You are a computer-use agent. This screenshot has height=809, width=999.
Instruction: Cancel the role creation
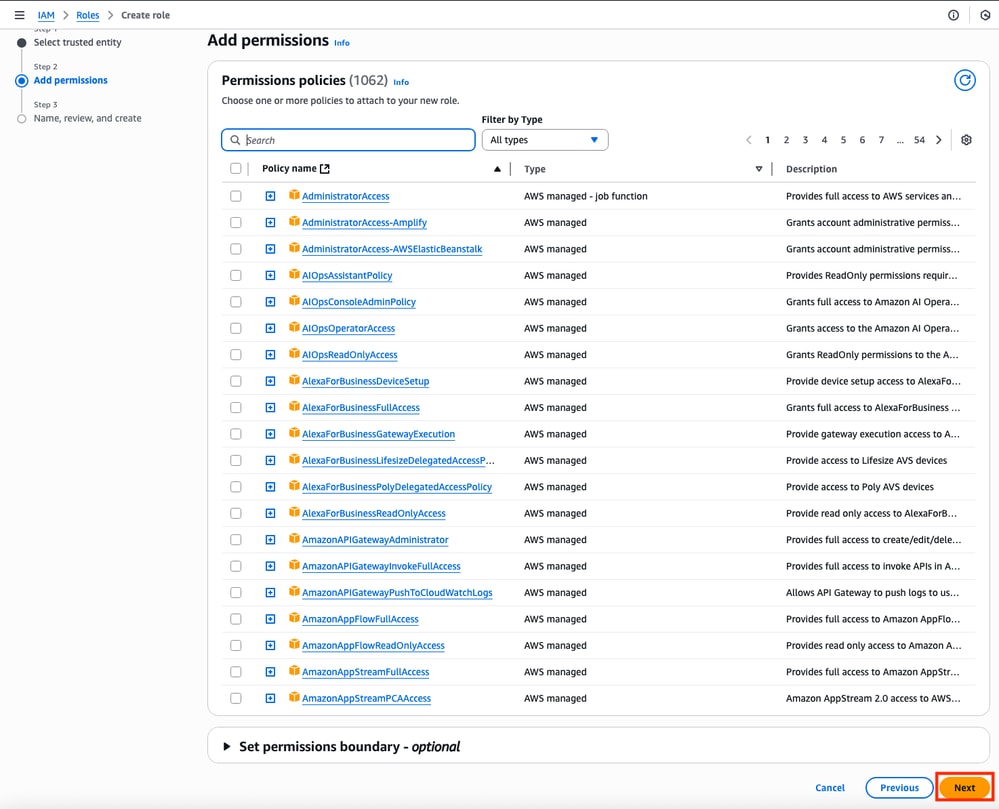point(830,788)
